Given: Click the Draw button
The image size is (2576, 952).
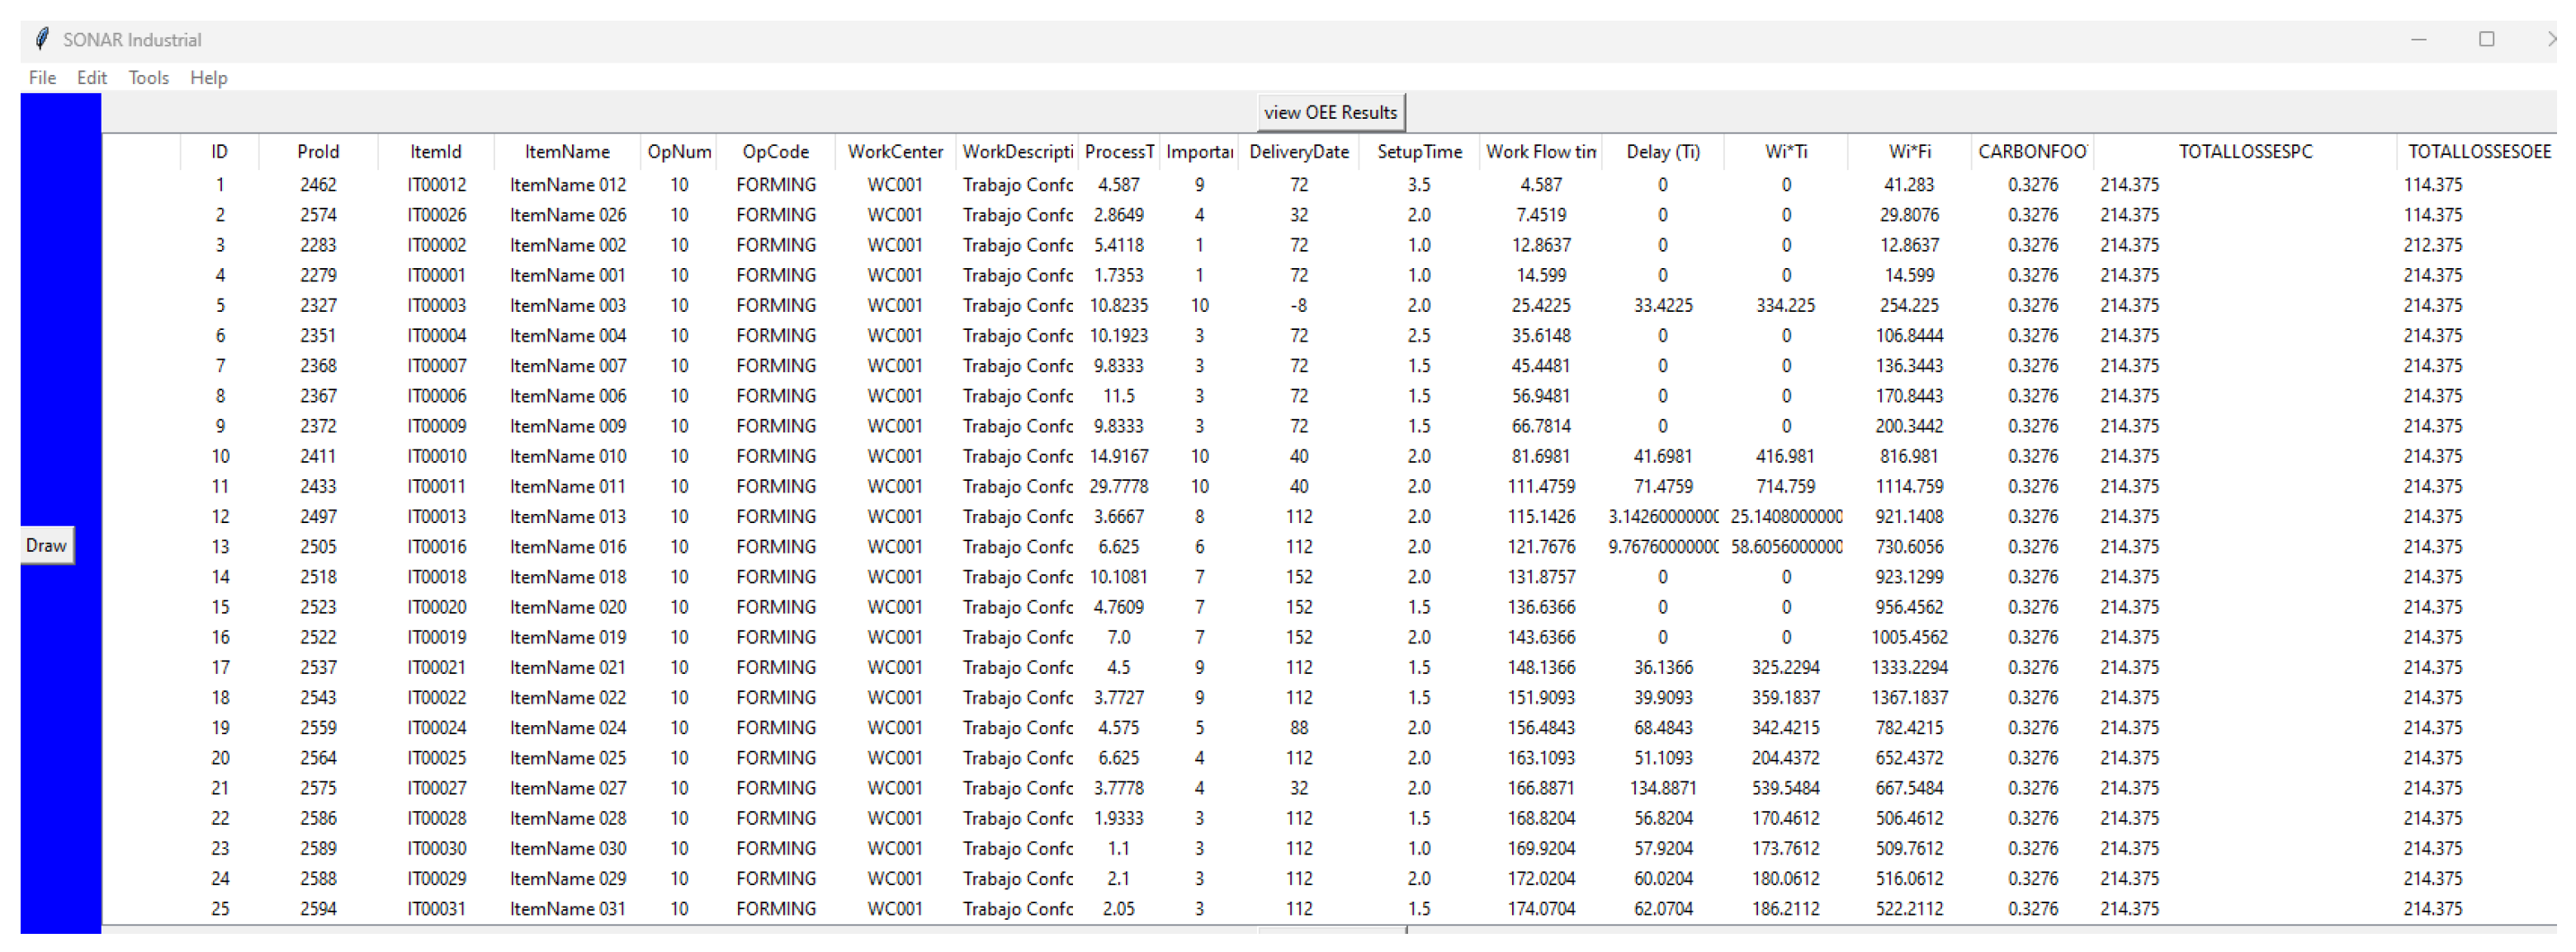Looking at the screenshot, I should [x=46, y=546].
